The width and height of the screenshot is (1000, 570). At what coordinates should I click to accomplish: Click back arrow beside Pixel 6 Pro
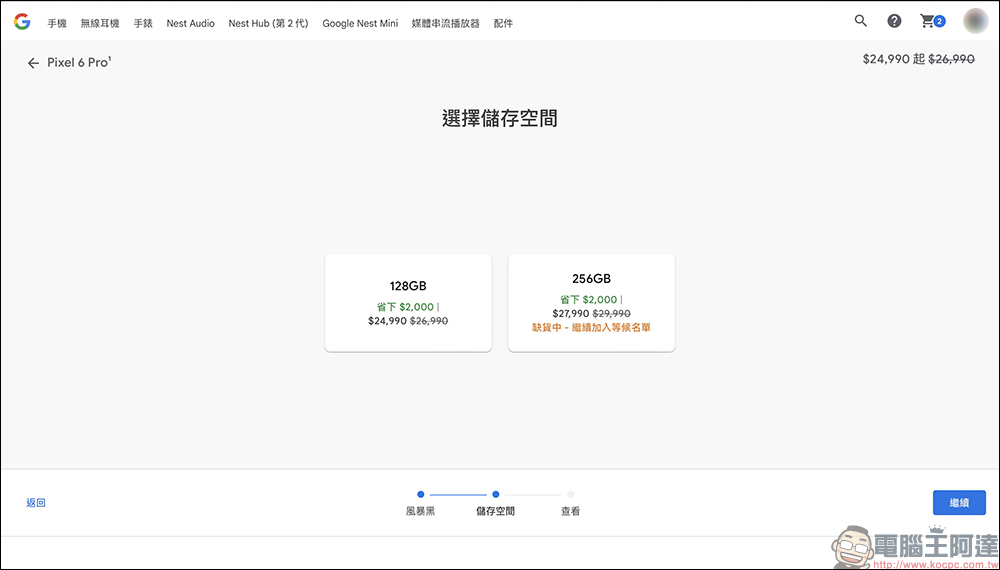[33, 63]
